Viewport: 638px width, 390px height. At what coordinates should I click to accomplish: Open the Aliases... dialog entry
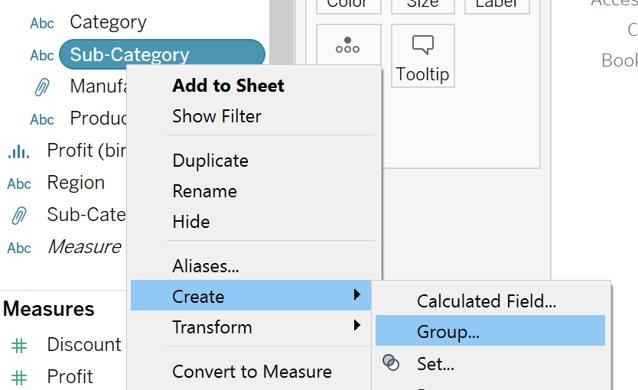[205, 266]
